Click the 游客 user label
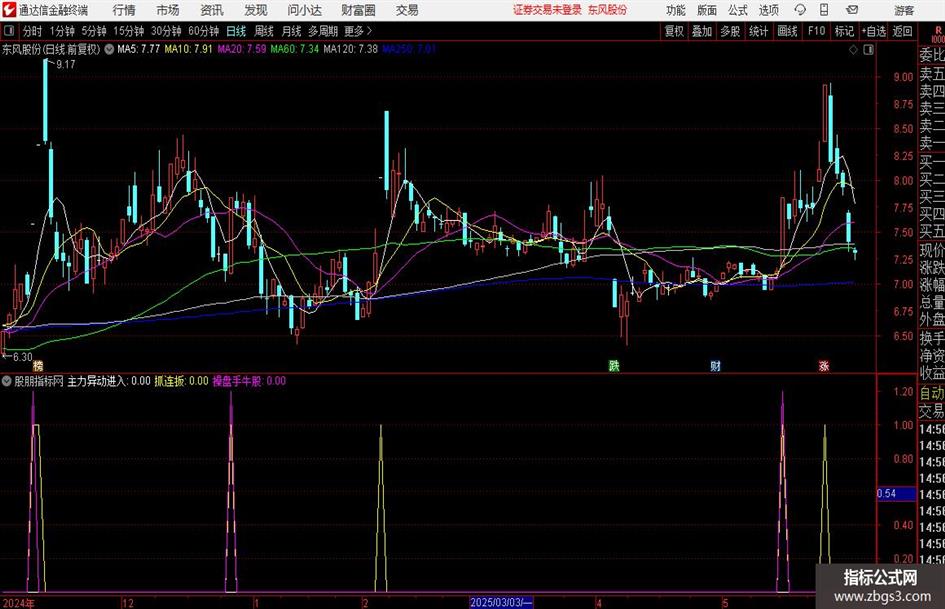 (x=904, y=10)
